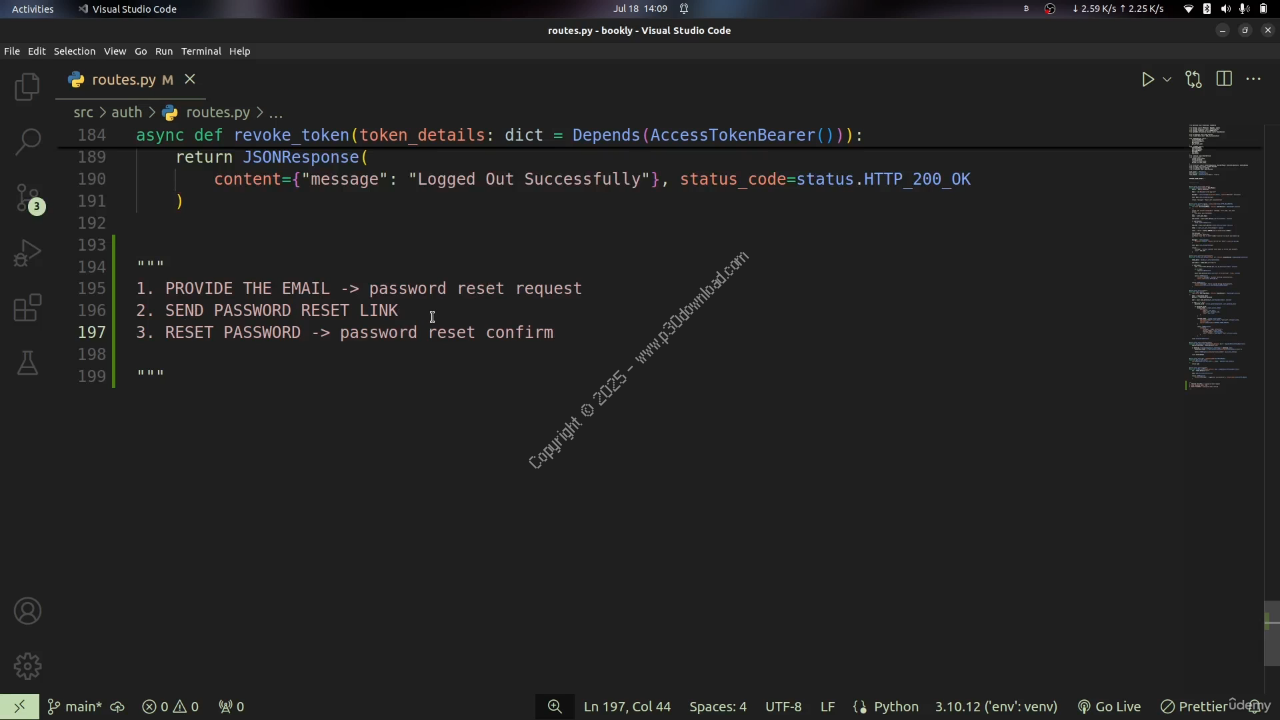Toggle split editor right
The image size is (1280, 720).
click(x=1224, y=79)
